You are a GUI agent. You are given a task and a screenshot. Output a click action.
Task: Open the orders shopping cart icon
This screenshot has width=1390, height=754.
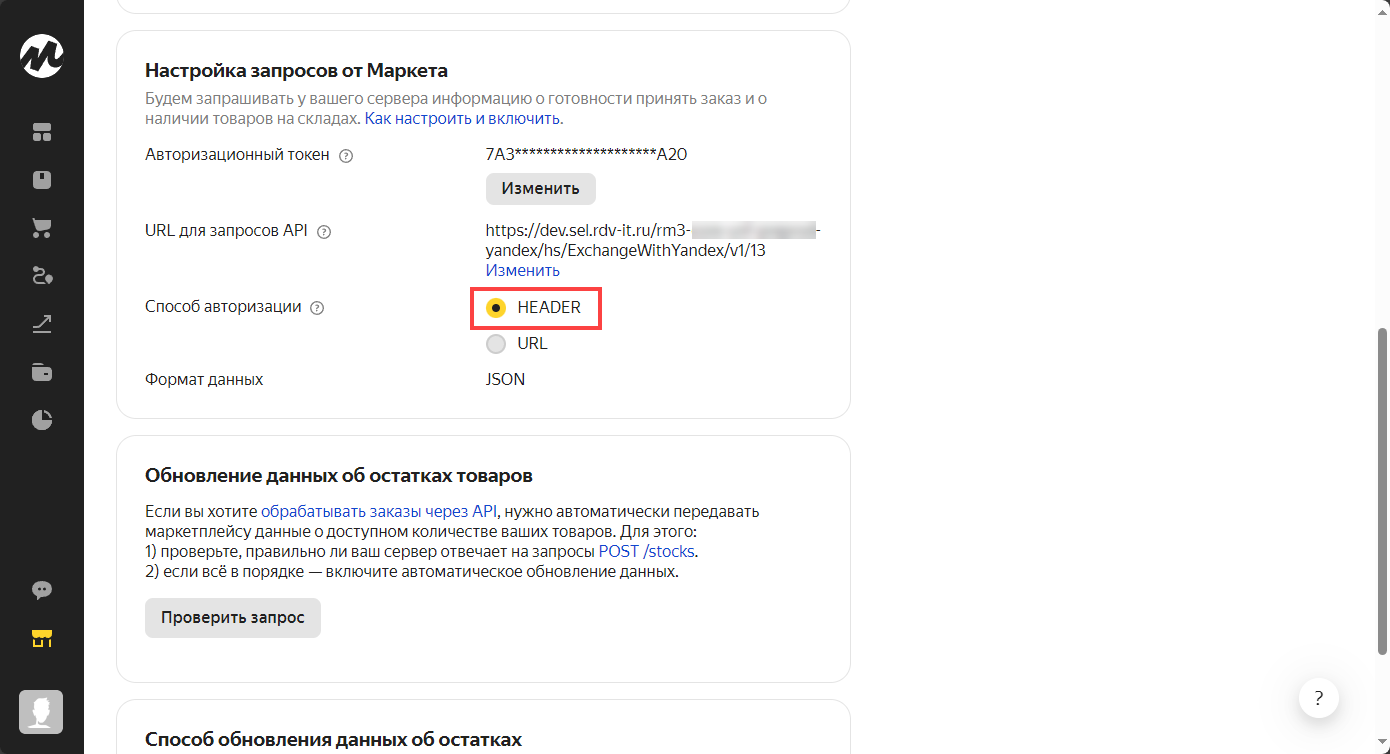tap(42, 229)
